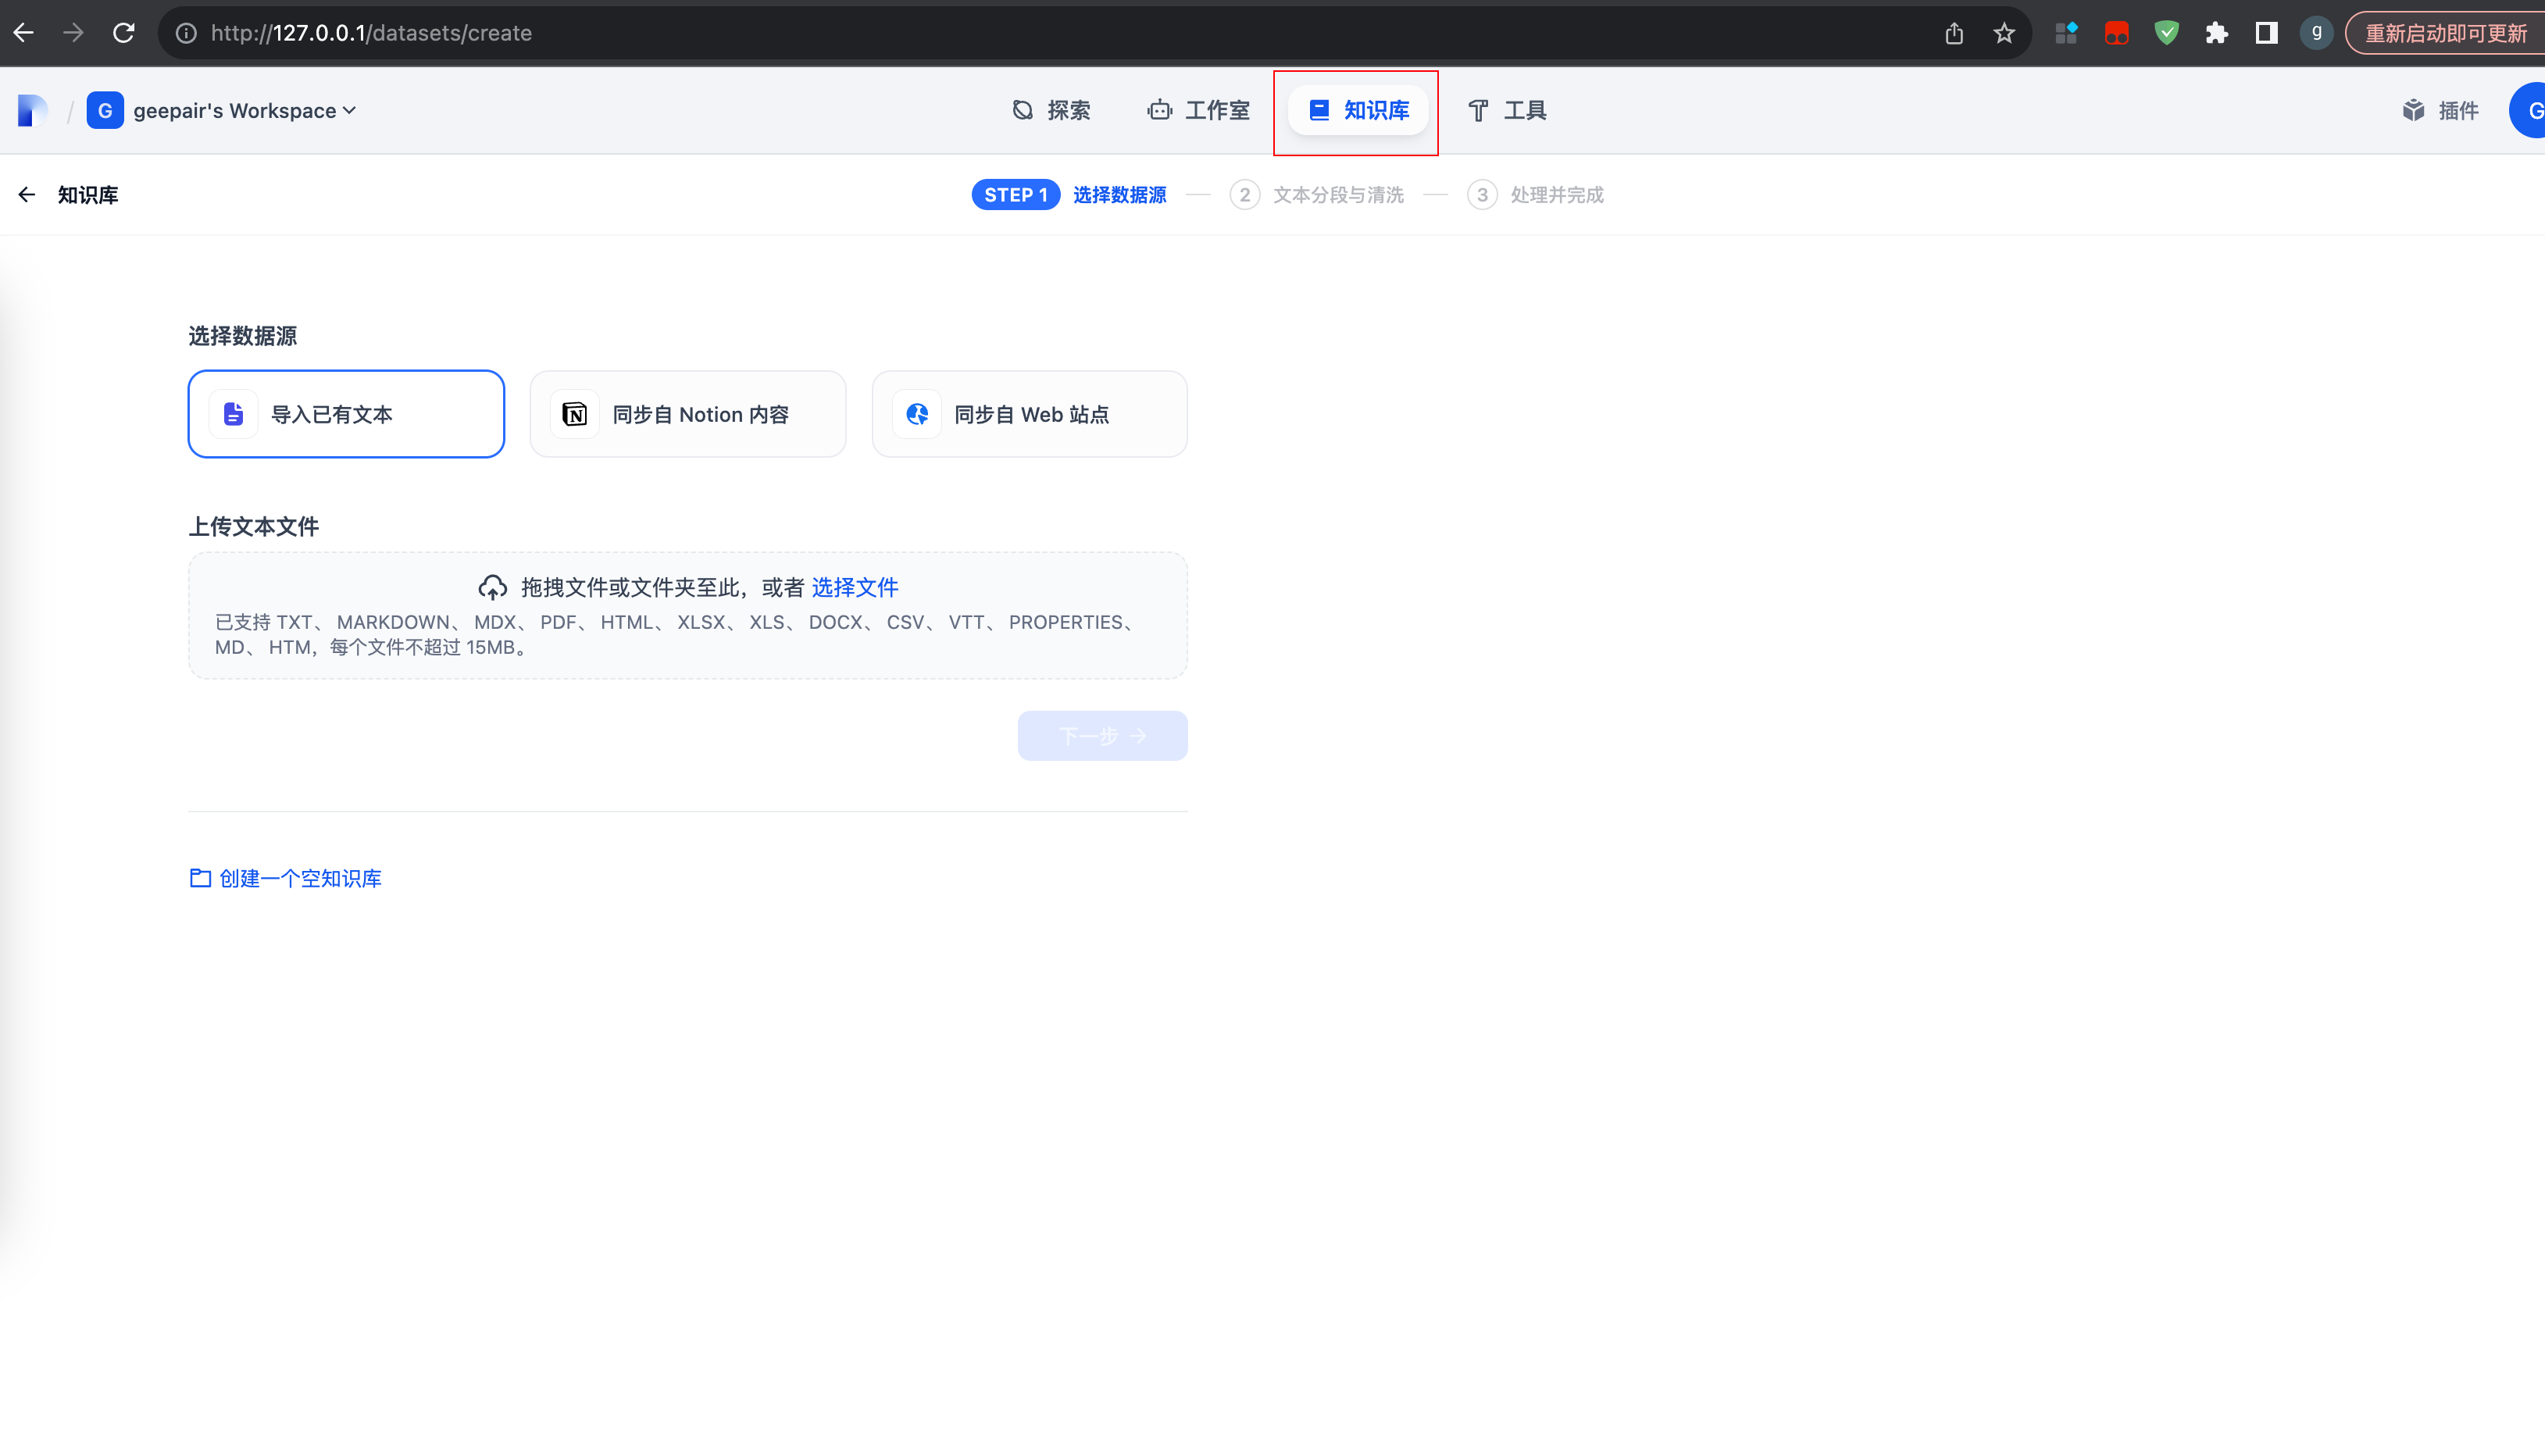
Task: Open the browser extensions puzzle icon
Action: pyautogui.click(x=2216, y=33)
